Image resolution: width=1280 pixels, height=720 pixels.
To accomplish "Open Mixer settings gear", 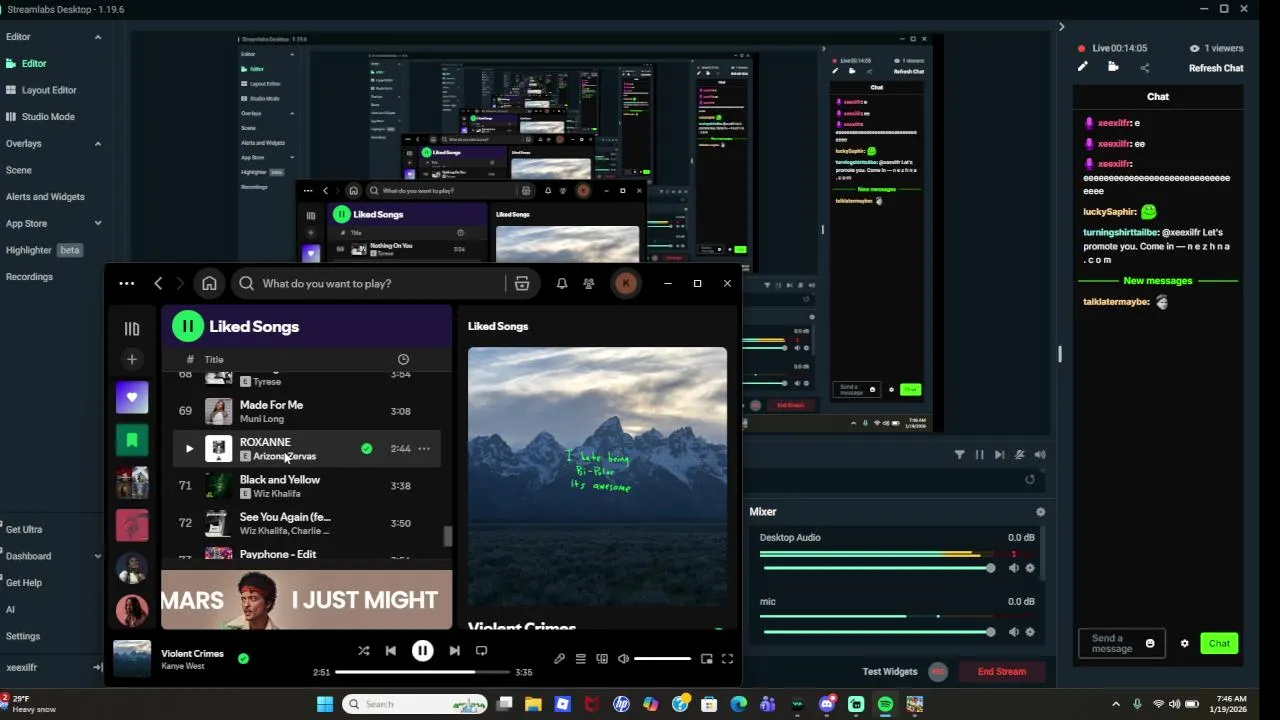I will (x=1041, y=512).
